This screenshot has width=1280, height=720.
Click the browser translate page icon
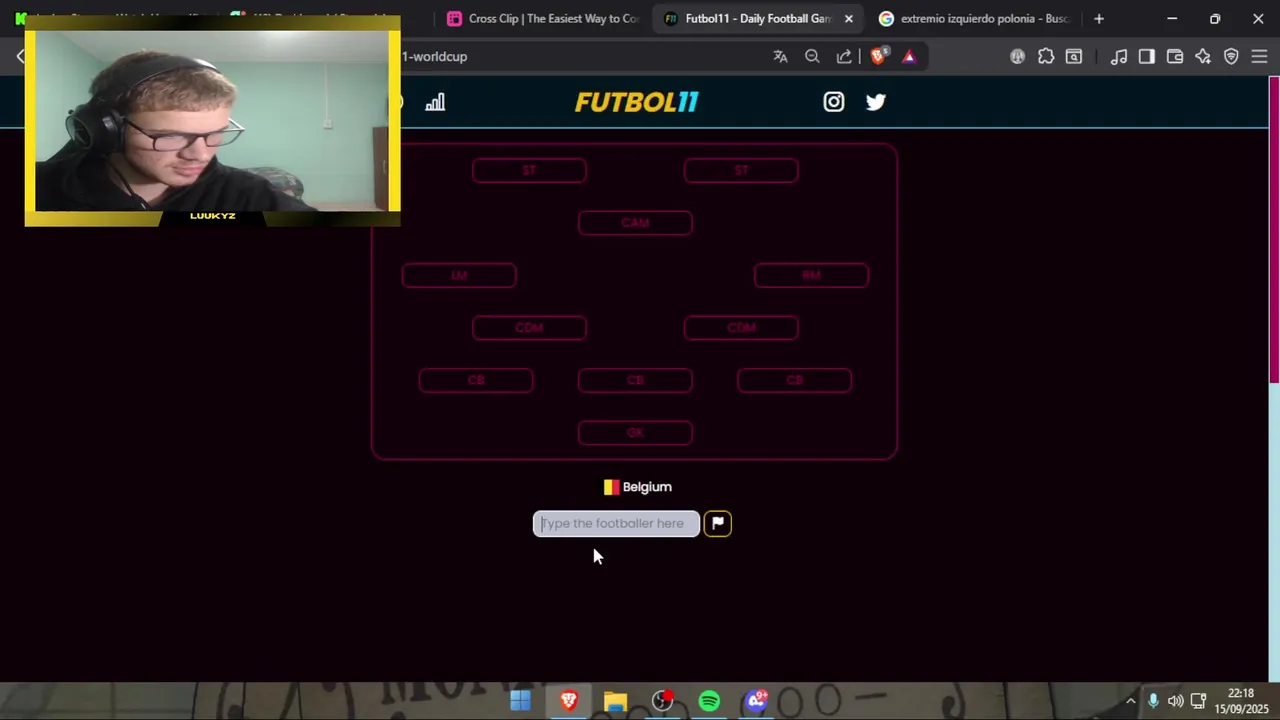point(780,57)
